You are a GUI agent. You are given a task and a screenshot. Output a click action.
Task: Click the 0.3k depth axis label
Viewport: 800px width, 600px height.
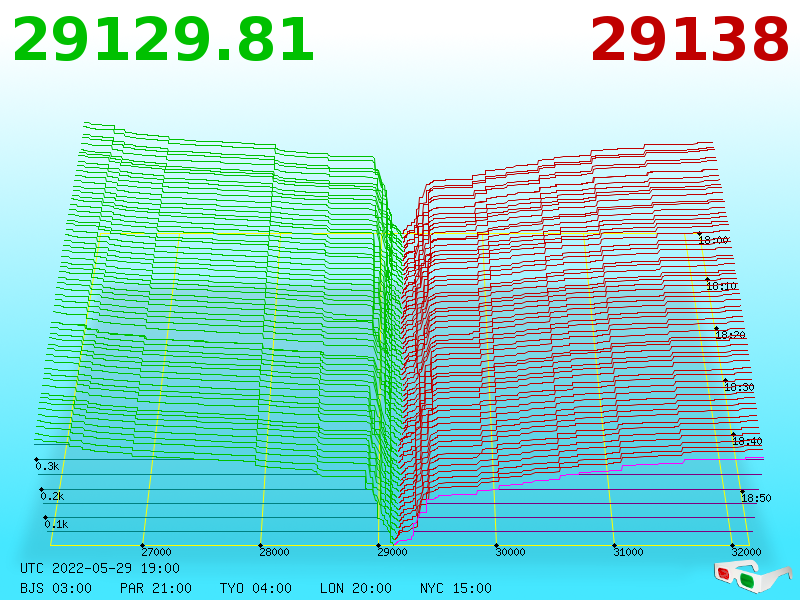(47, 466)
